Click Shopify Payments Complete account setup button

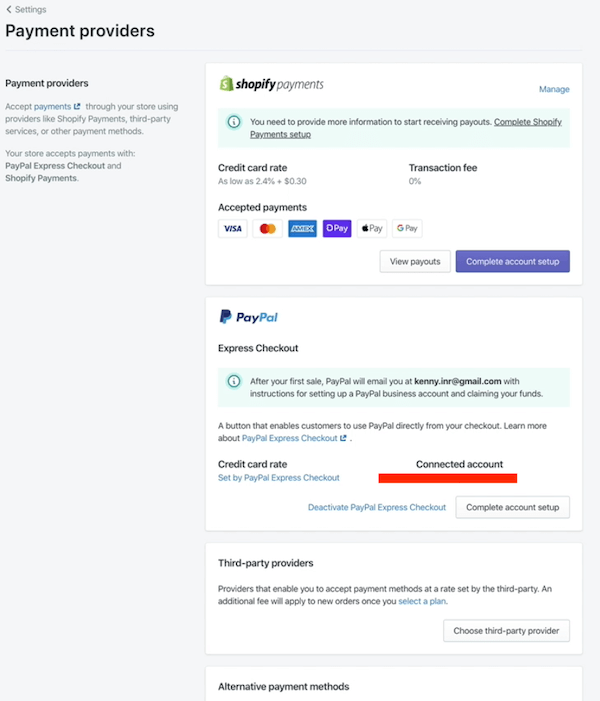tap(512, 261)
